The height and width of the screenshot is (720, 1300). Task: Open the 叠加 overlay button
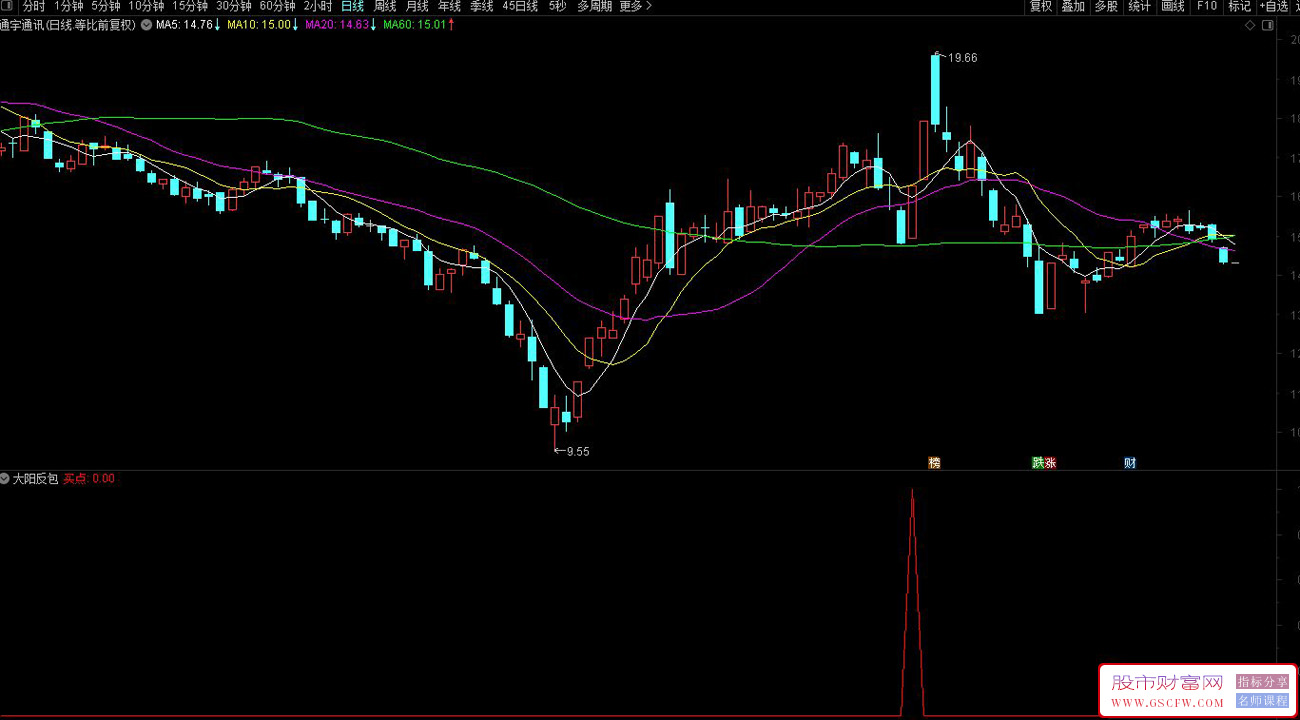[x=1073, y=6]
